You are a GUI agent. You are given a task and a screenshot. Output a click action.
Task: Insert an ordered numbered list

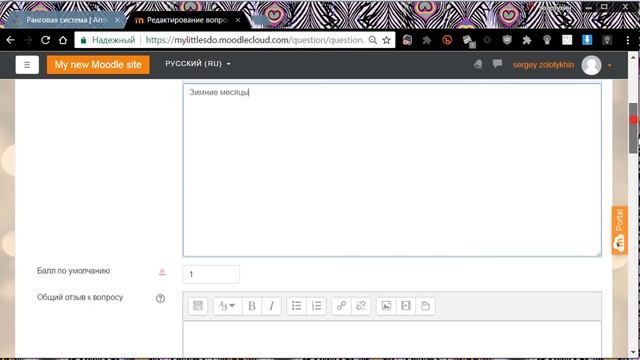coord(316,306)
